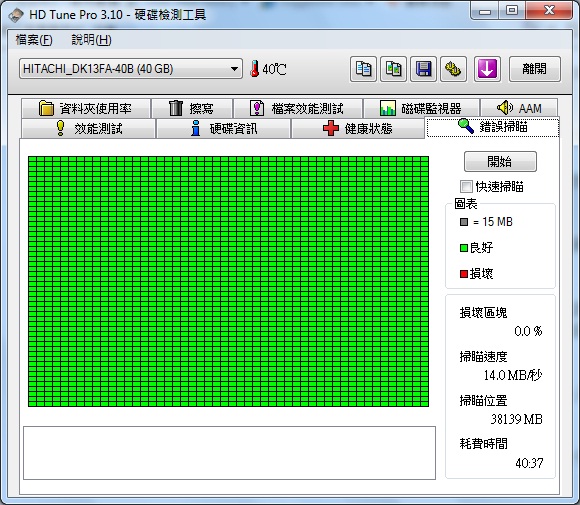
Task: Click the red 損壞 legend swatch
Action: 464,274
